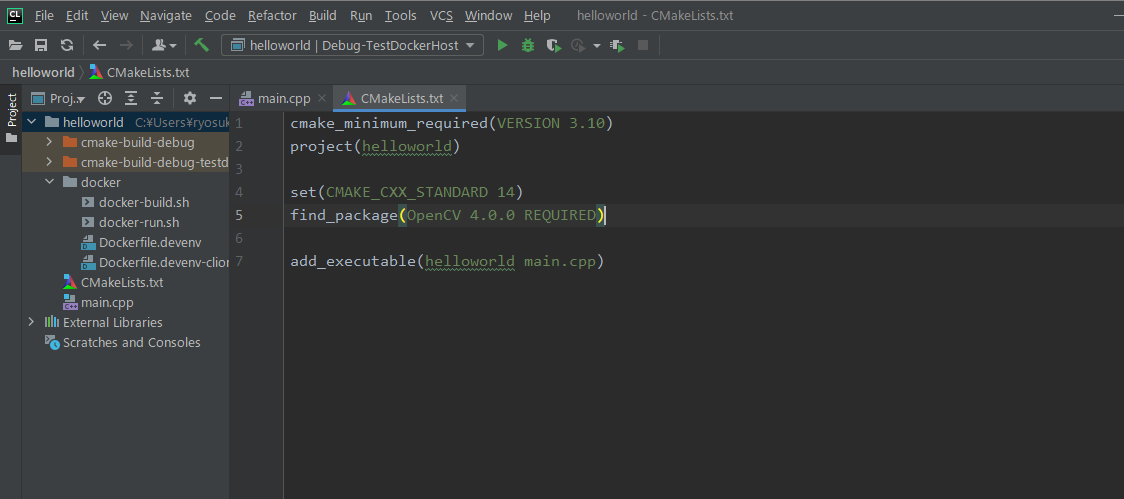Open the helloworld Debug-TestDockerHost configuration dropdown
Image resolution: width=1124 pixels, height=499 pixels.
pos(353,46)
